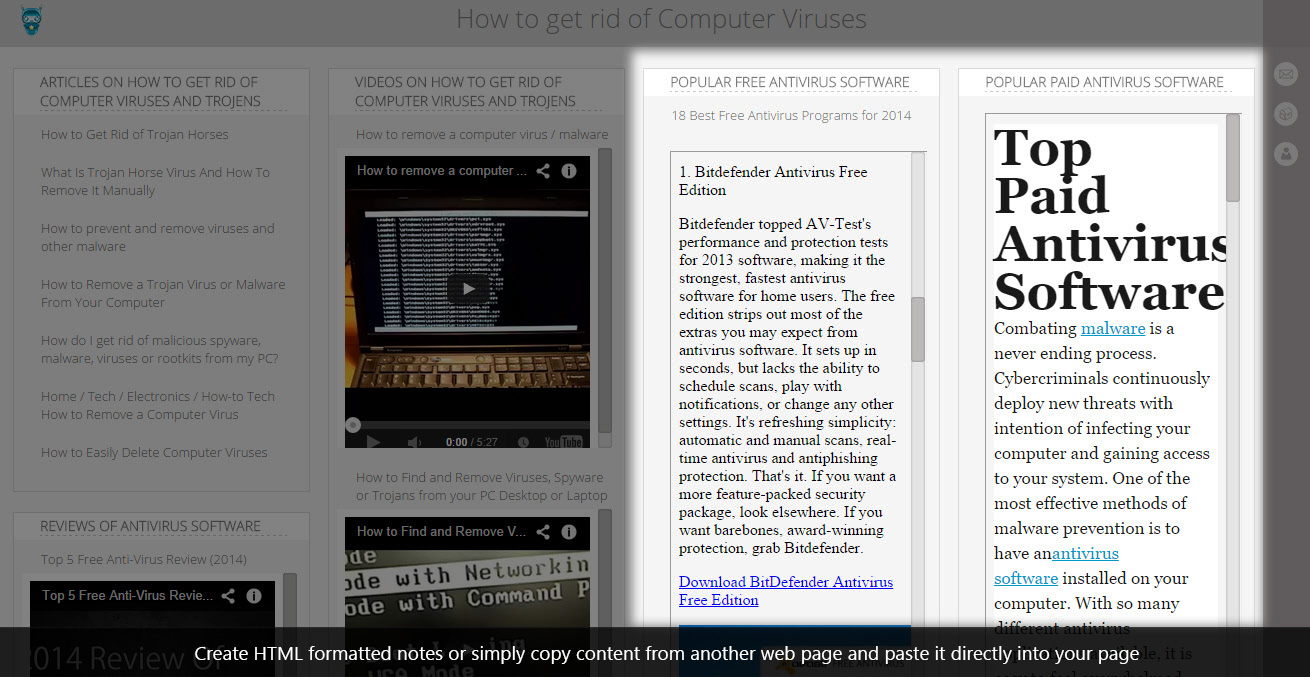This screenshot has height=677, width=1310.
Task: Open the user profile icon in right sidebar
Action: point(1285,154)
